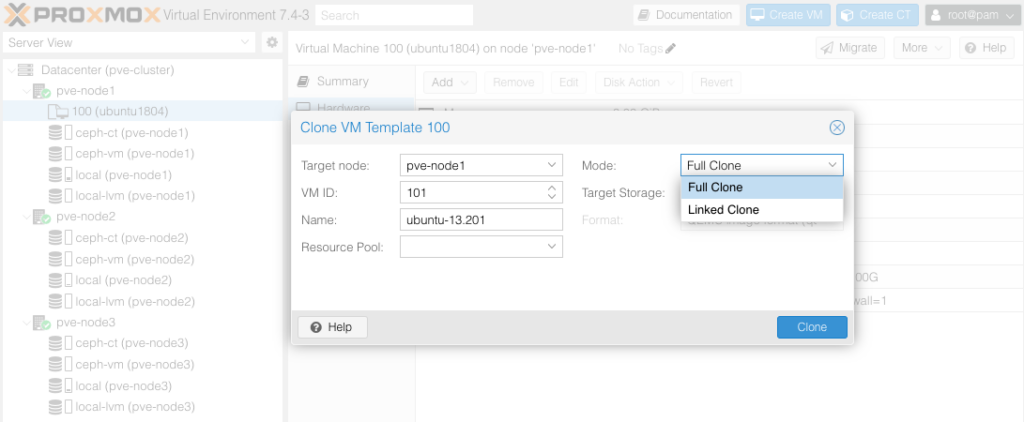Click Help button in VM header
The height and width of the screenshot is (422, 1024).
(x=986, y=48)
